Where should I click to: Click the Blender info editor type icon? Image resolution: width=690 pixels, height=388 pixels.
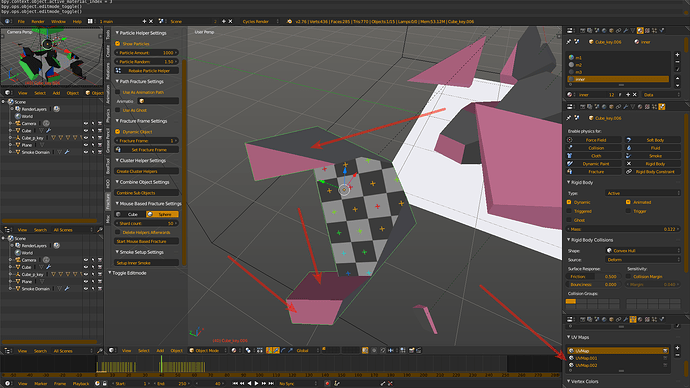click(x=7, y=21)
